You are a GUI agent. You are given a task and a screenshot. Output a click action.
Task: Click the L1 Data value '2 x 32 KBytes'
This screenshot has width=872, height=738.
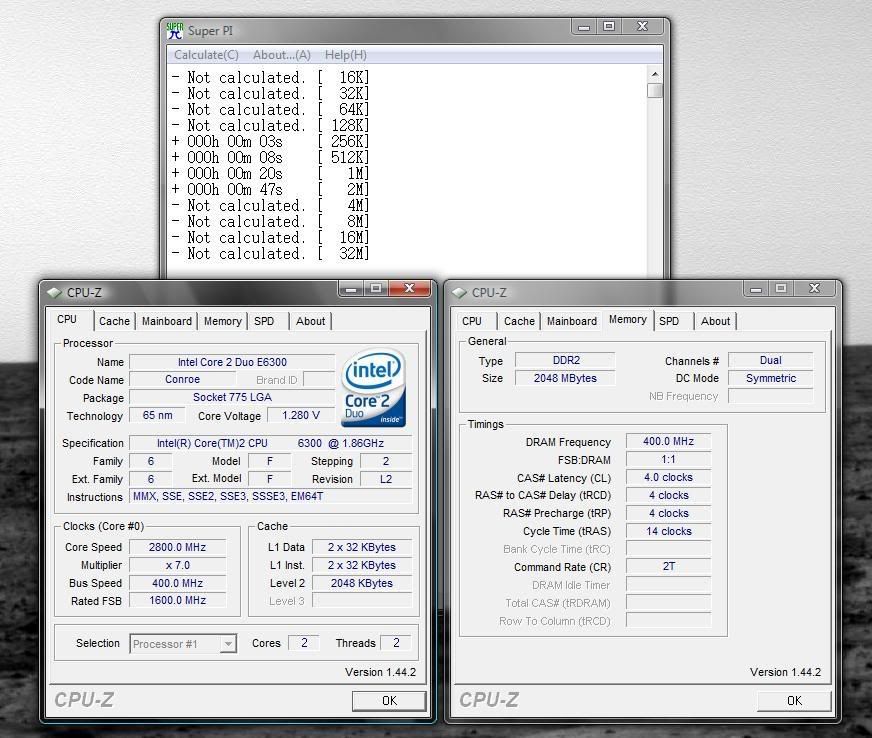362,547
